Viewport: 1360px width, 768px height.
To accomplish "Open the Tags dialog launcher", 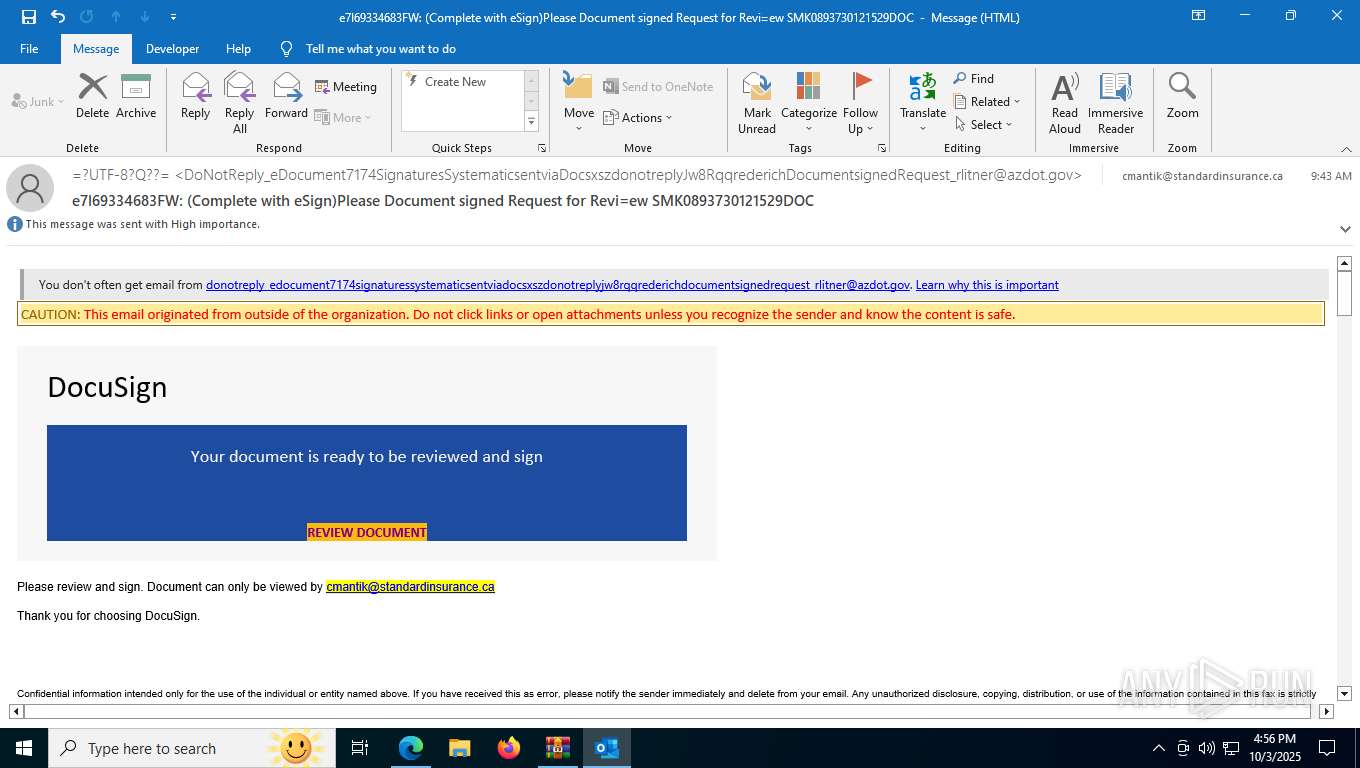I will pyautogui.click(x=882, y=148).
